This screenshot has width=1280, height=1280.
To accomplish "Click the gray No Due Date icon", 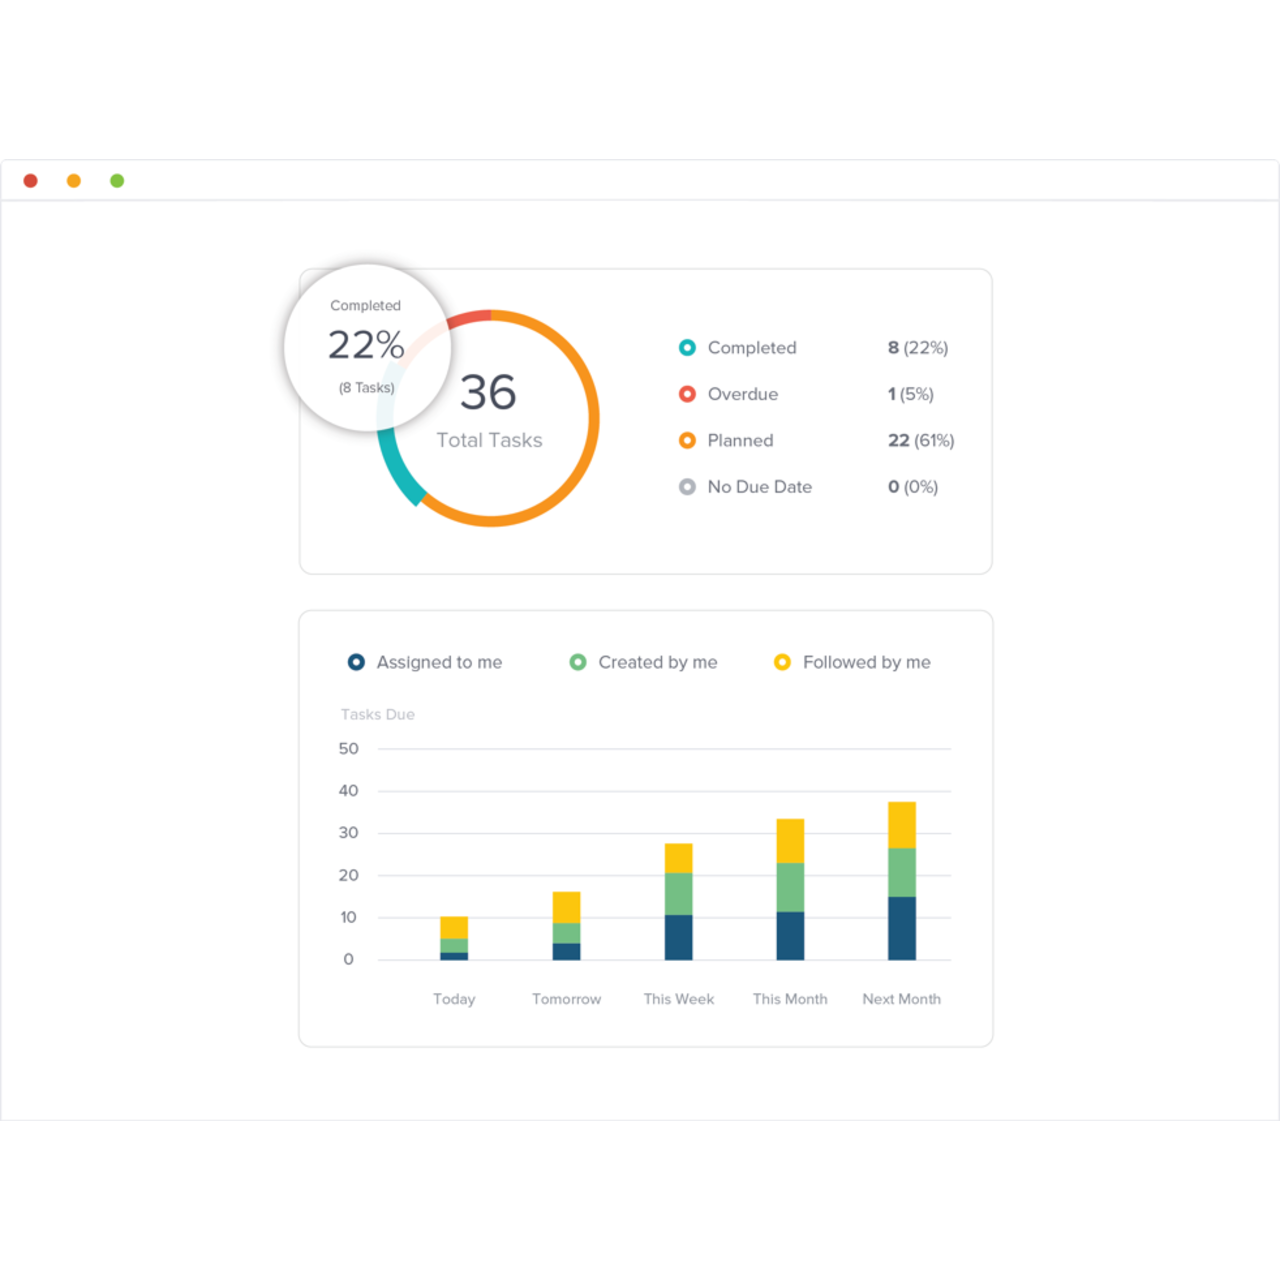I will pyautogui.click(x=687, y=487).
